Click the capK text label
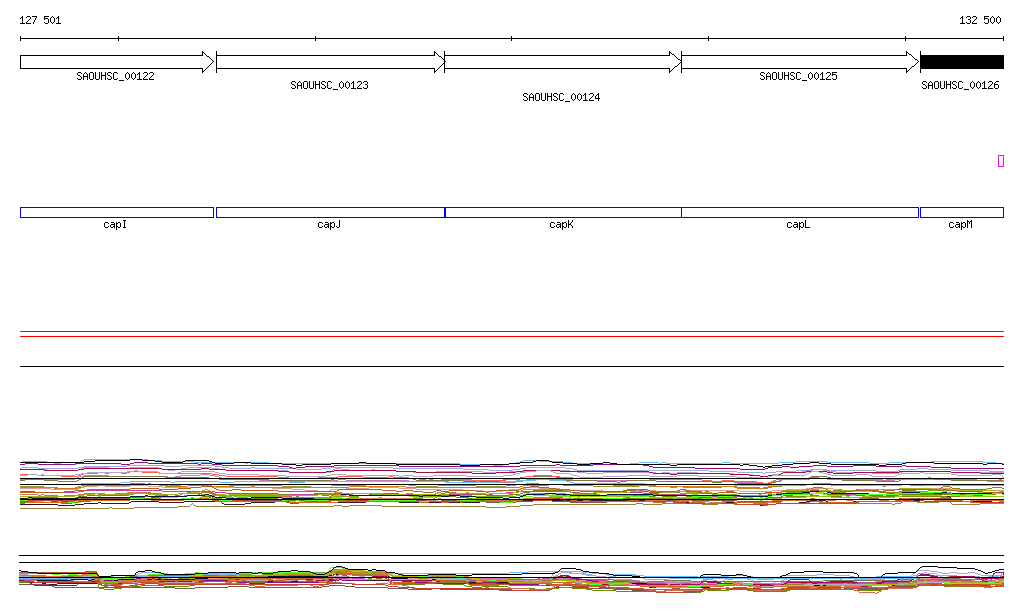 pyautogui.click(x=561, y=225)
